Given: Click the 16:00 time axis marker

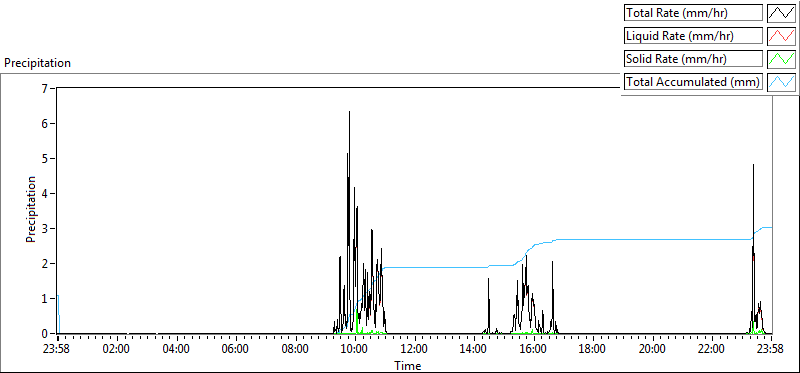Looking at the screenshot, I should point(534,350).
